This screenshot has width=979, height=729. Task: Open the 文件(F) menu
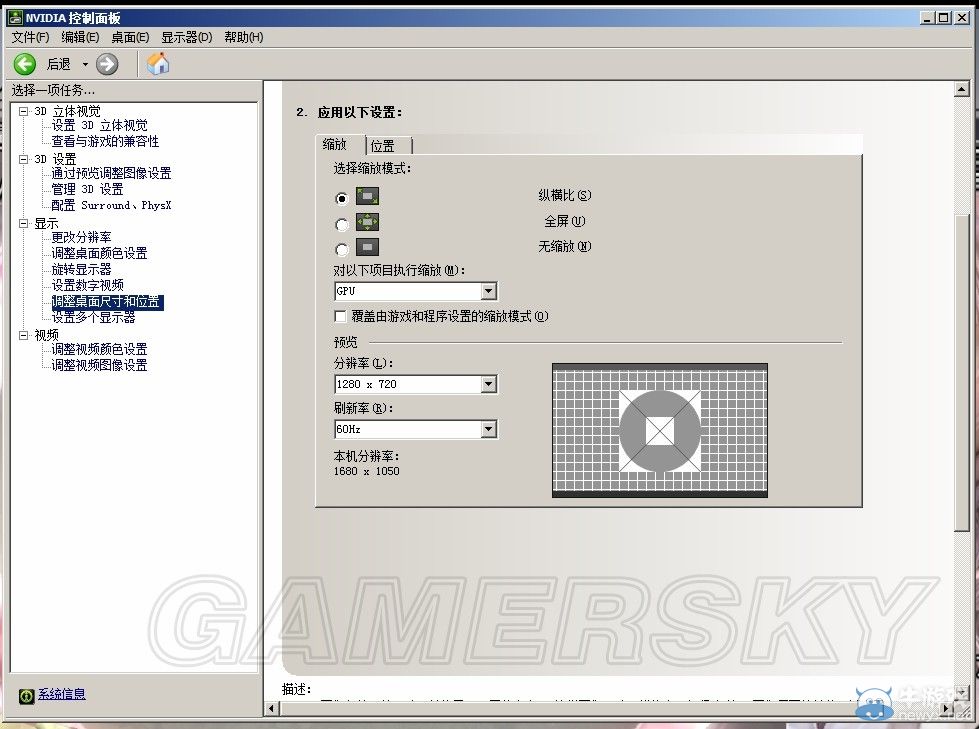tap(30, 37)
